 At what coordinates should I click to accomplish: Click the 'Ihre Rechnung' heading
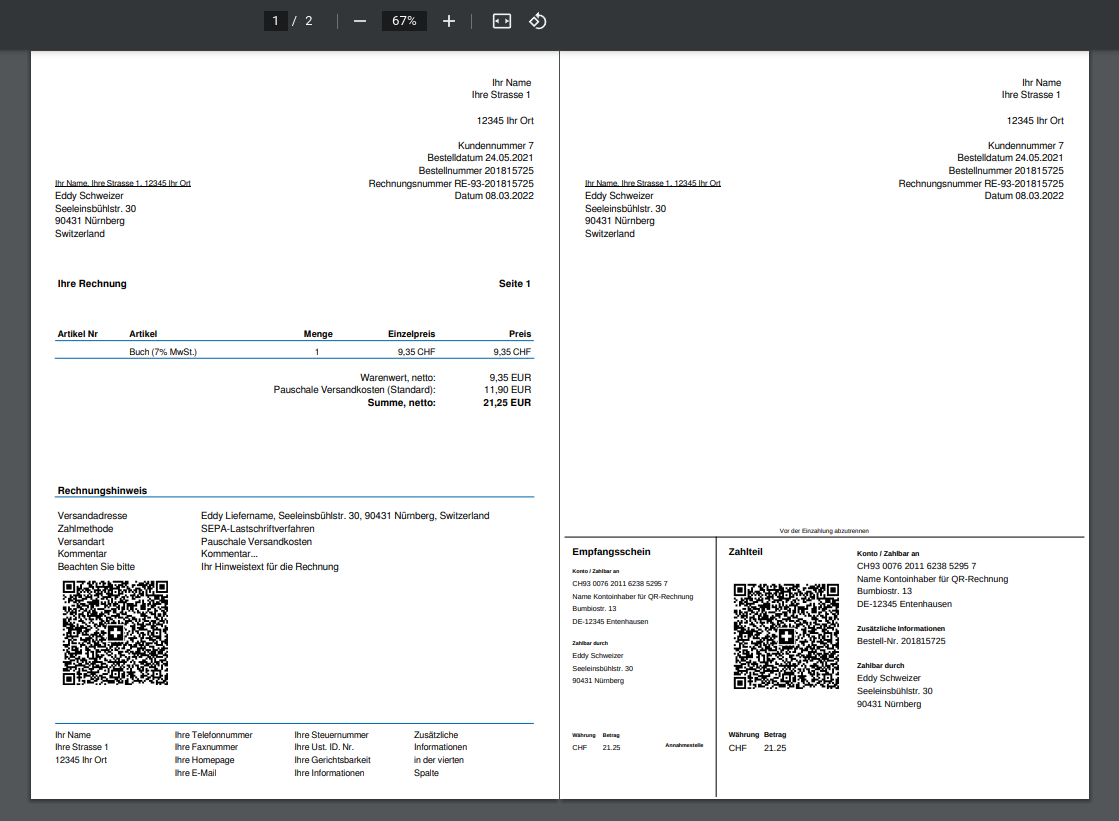click(x=92, y=283)
